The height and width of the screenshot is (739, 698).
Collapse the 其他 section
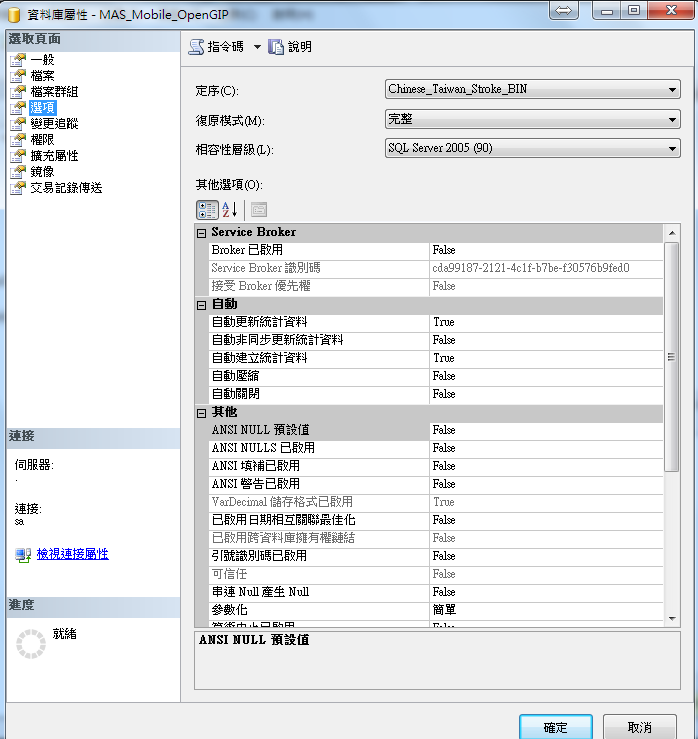coord(201,413)
